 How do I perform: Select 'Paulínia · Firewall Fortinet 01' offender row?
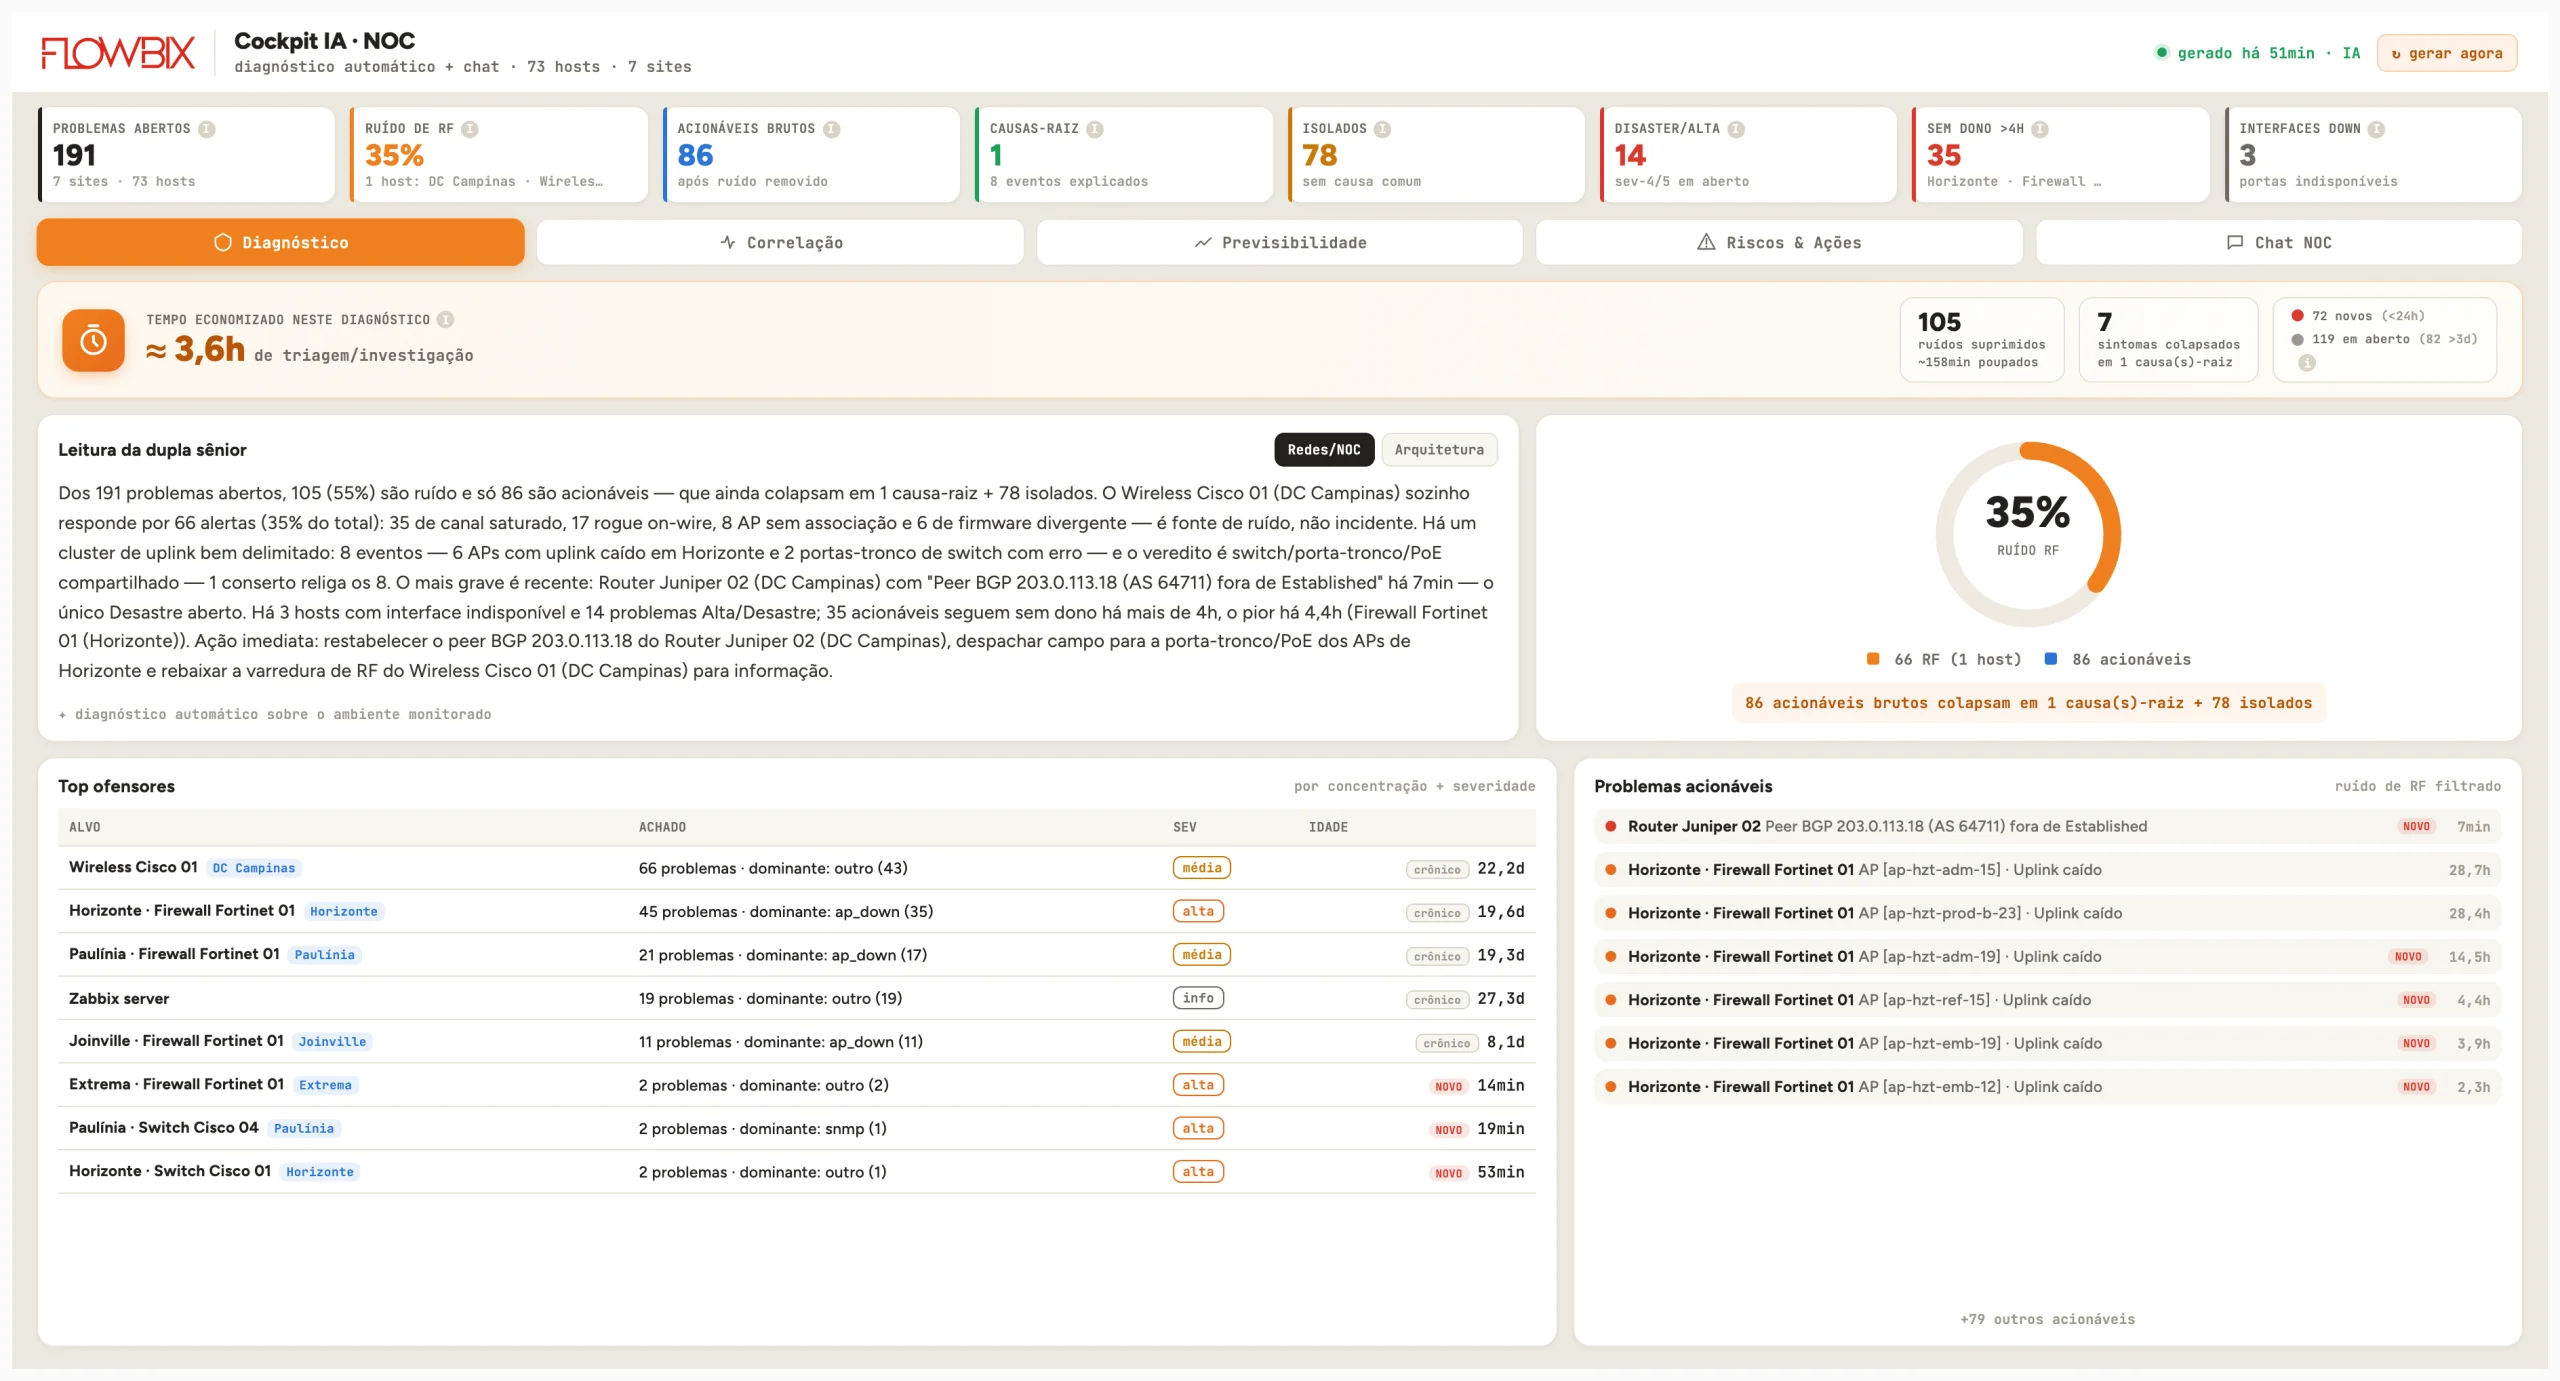[x=797, y=955]
